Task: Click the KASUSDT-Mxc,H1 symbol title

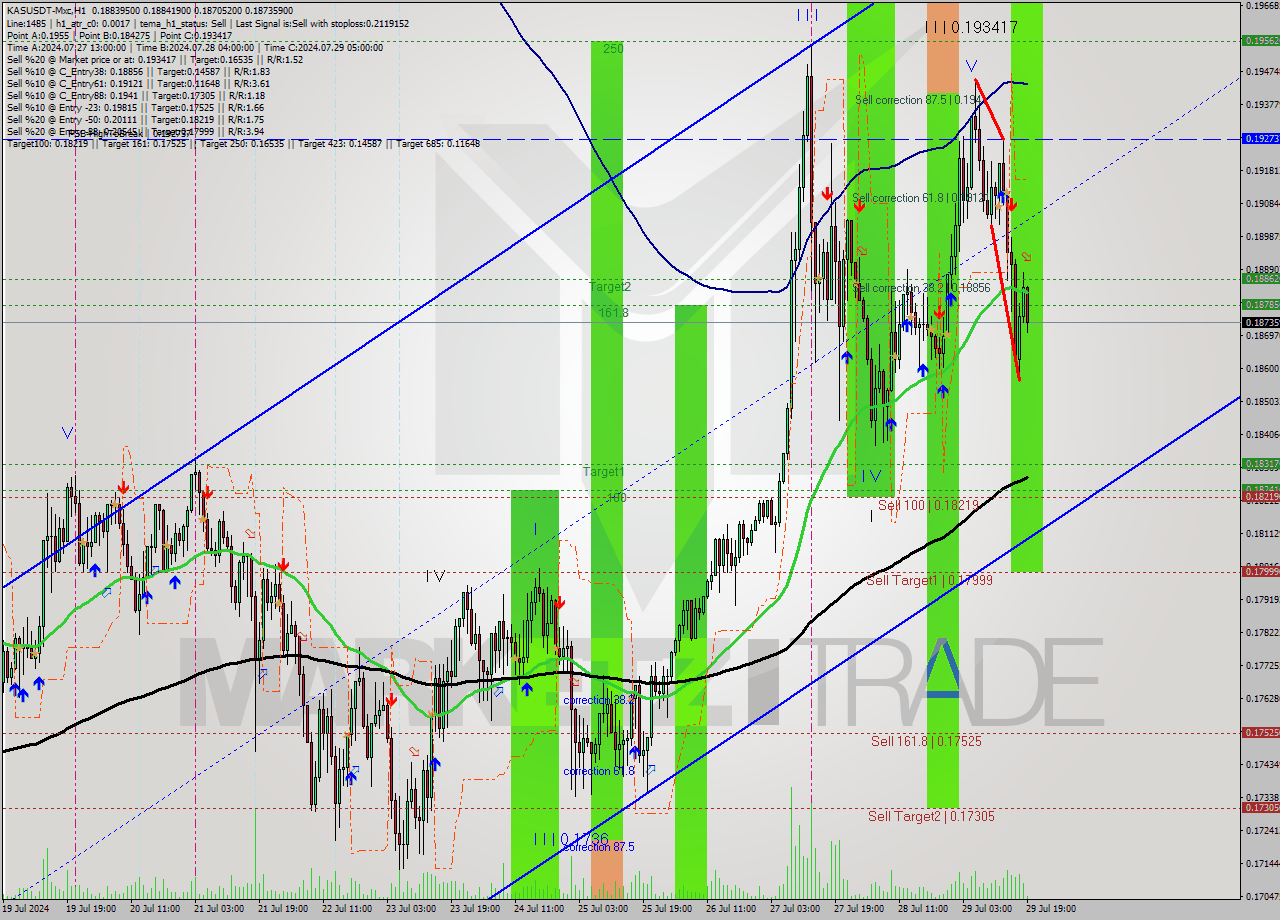Action: [45, 10]
